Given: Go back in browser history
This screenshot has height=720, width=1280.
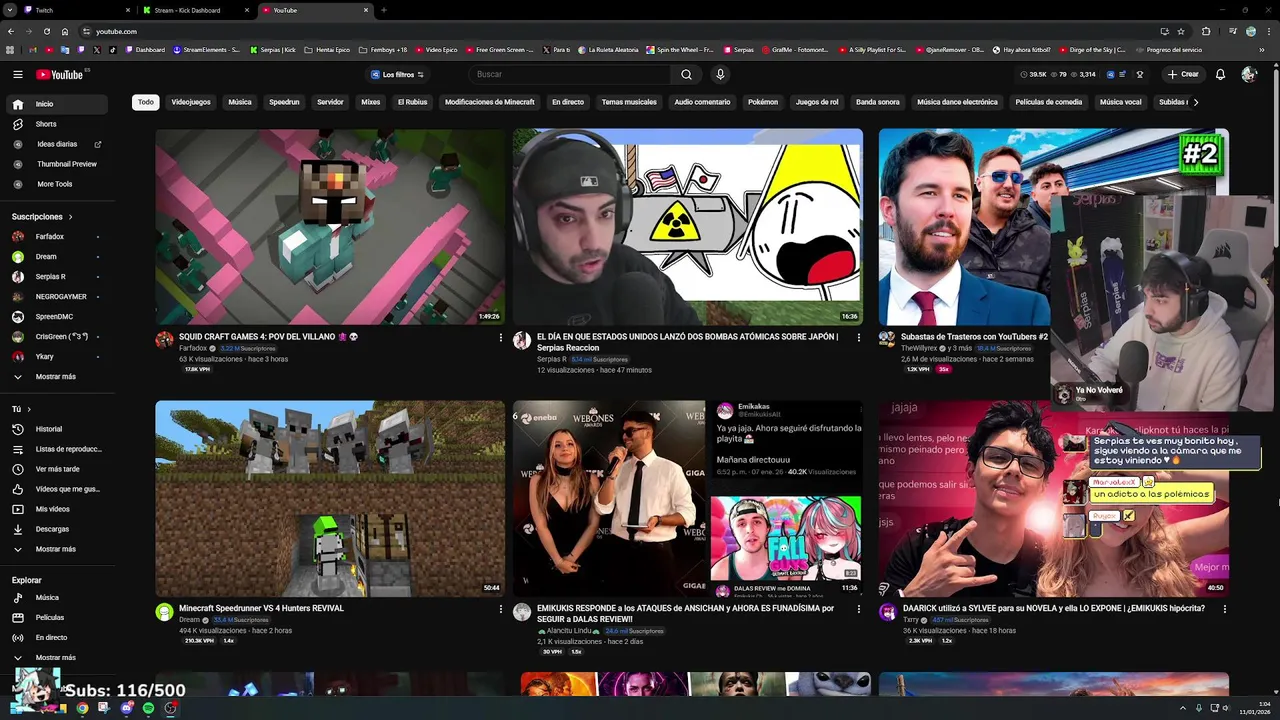Looking at the screenshot, I should [x=10, y=31].
